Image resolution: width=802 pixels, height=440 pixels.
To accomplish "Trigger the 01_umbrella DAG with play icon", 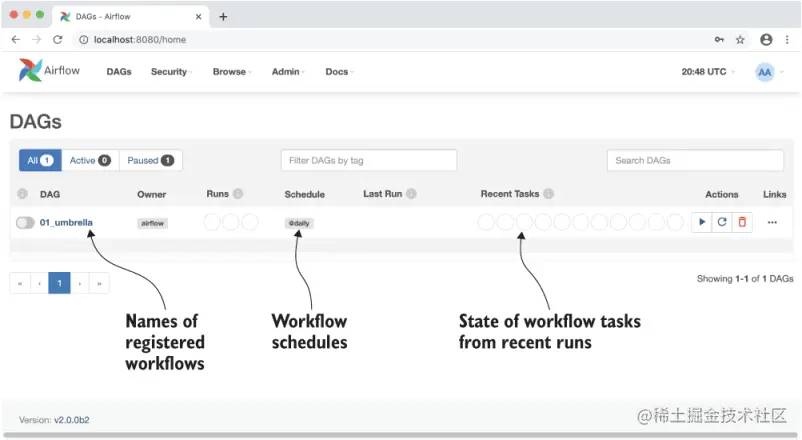I will pos(702,222).
